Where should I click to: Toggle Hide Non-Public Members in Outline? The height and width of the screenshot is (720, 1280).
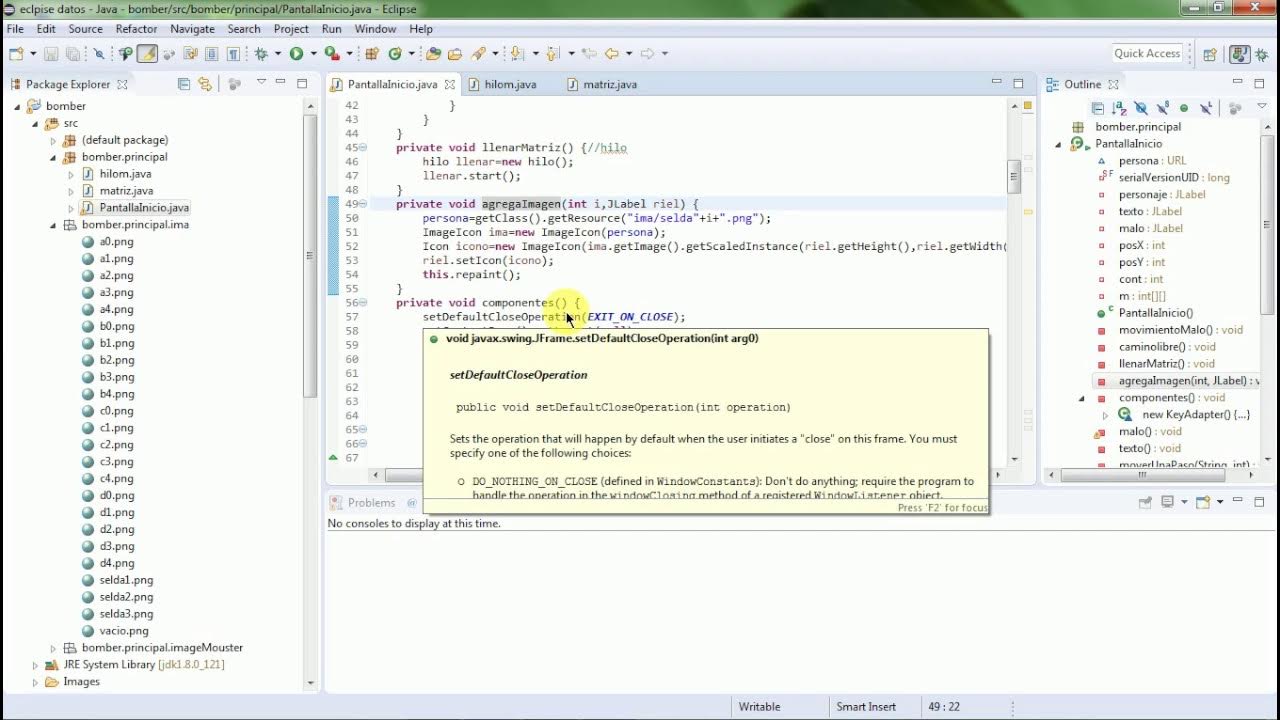[x=1184, y=108]
